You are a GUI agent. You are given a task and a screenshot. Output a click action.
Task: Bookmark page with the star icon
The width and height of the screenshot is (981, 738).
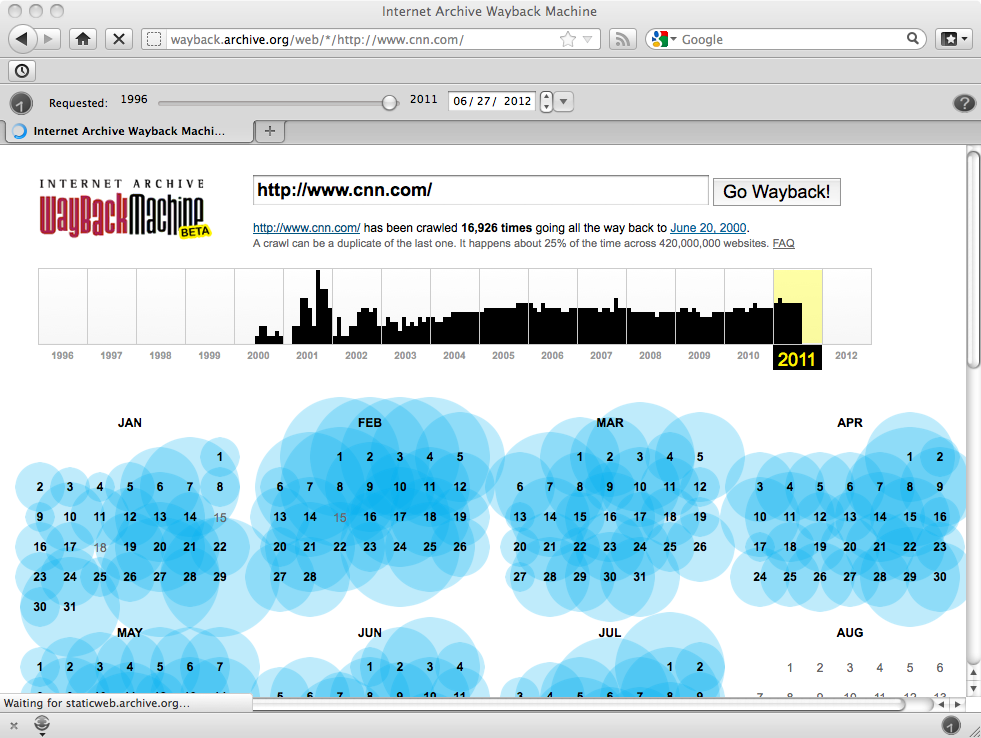pos(567,39)
